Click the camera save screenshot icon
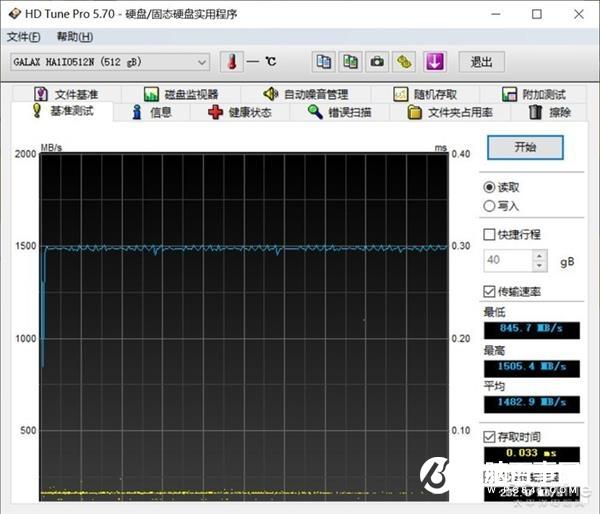Screen dimensions: 600x514 377,62
